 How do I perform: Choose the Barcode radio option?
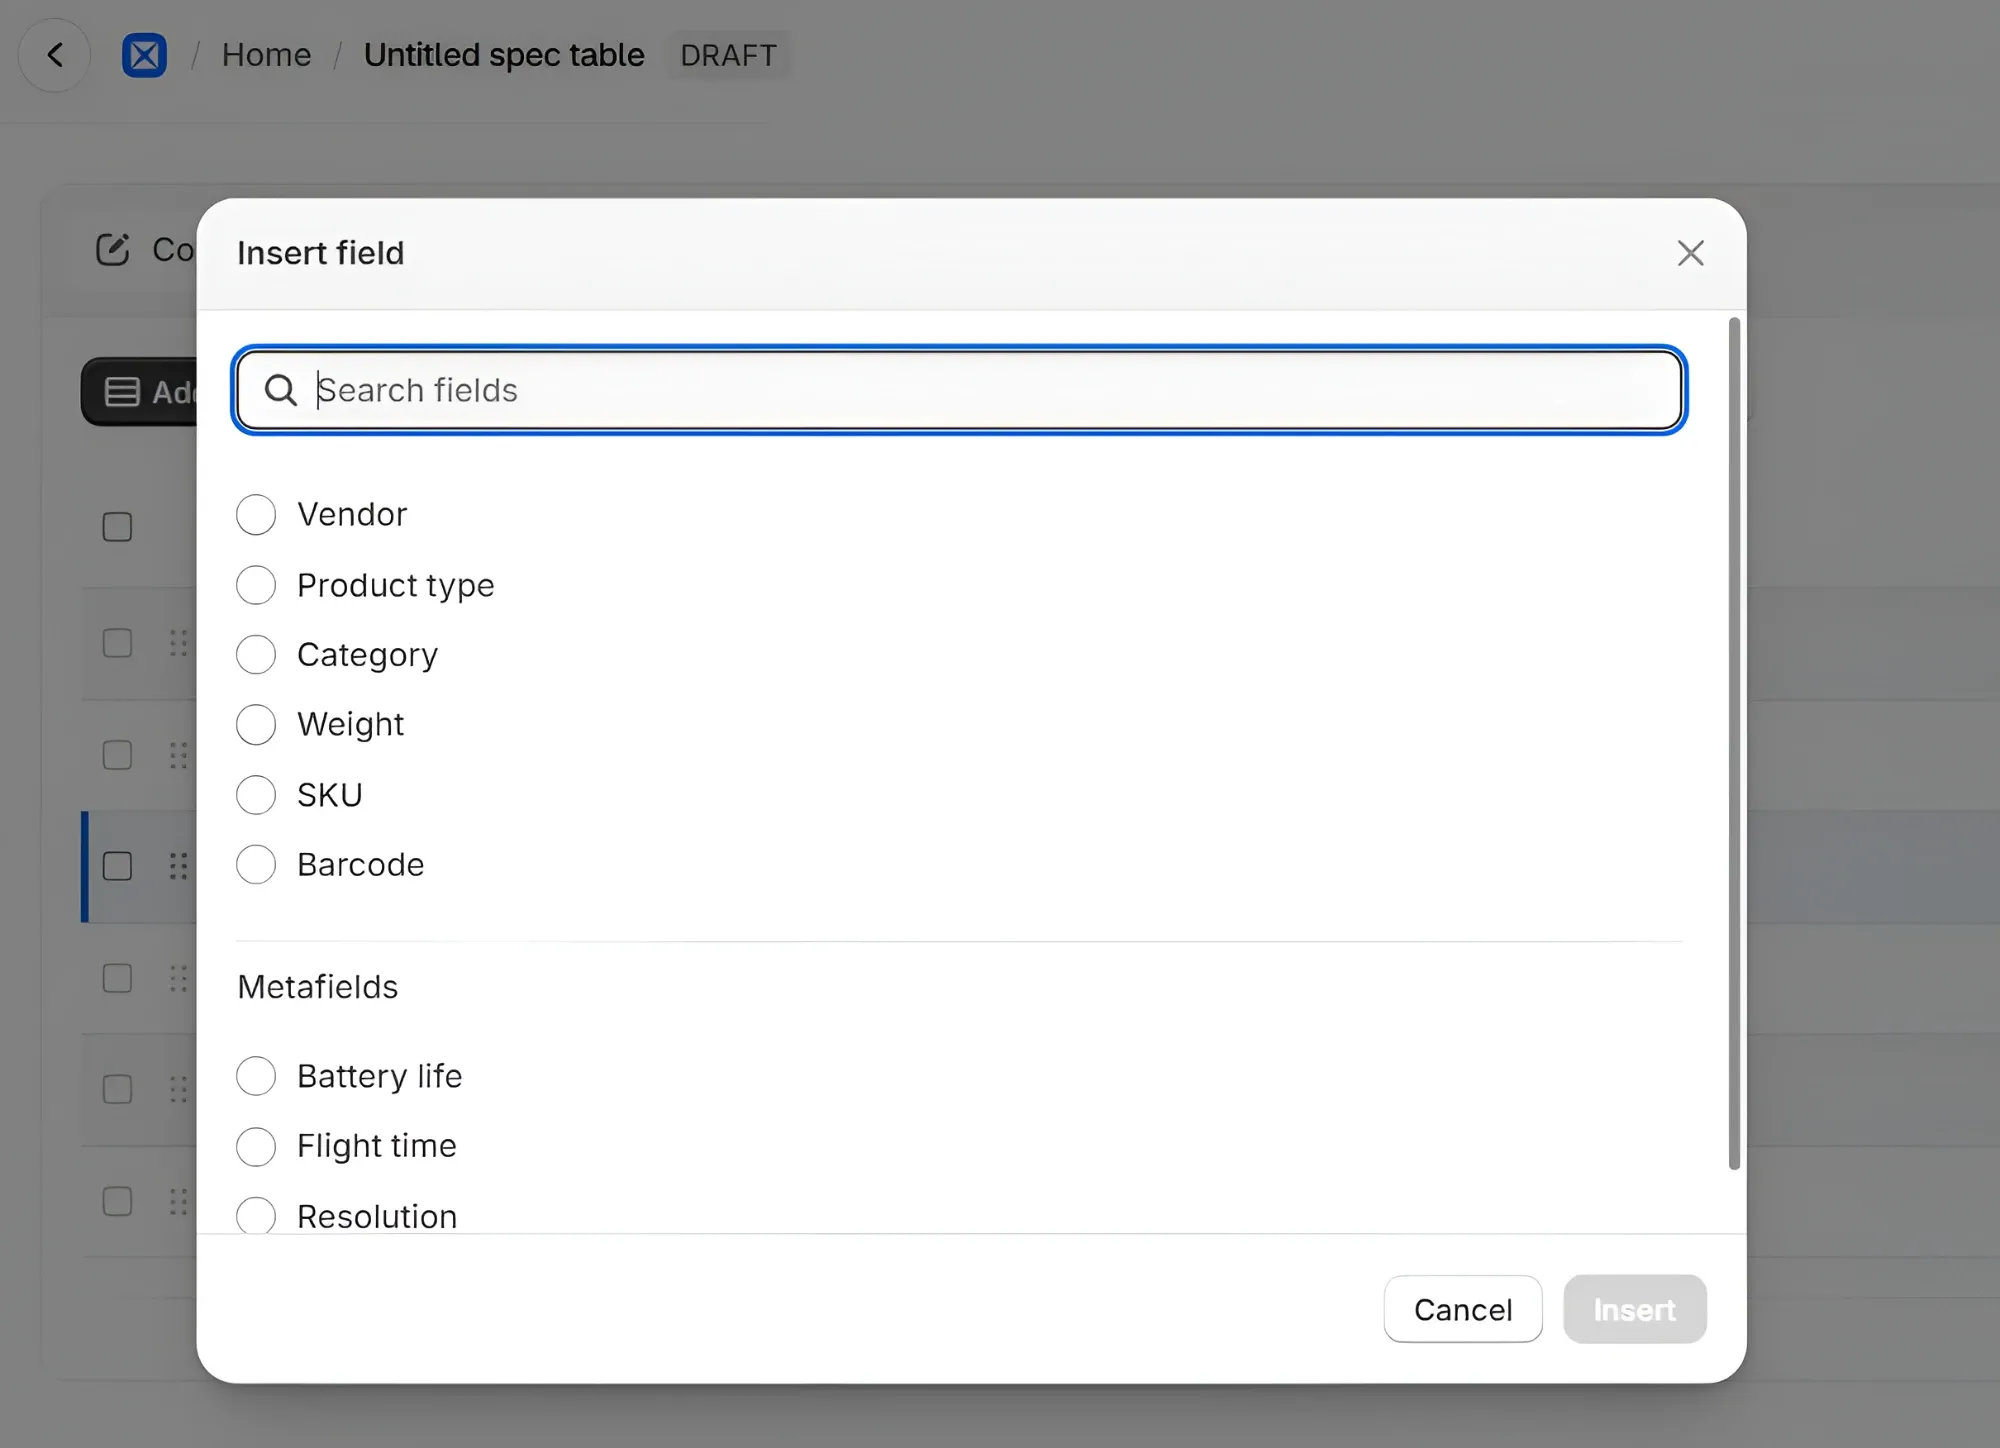click(256, 864)
